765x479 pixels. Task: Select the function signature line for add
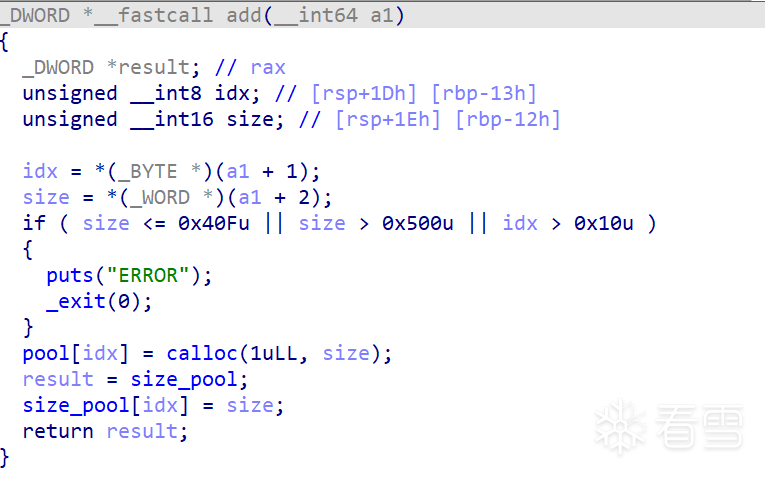coord(202,16)
